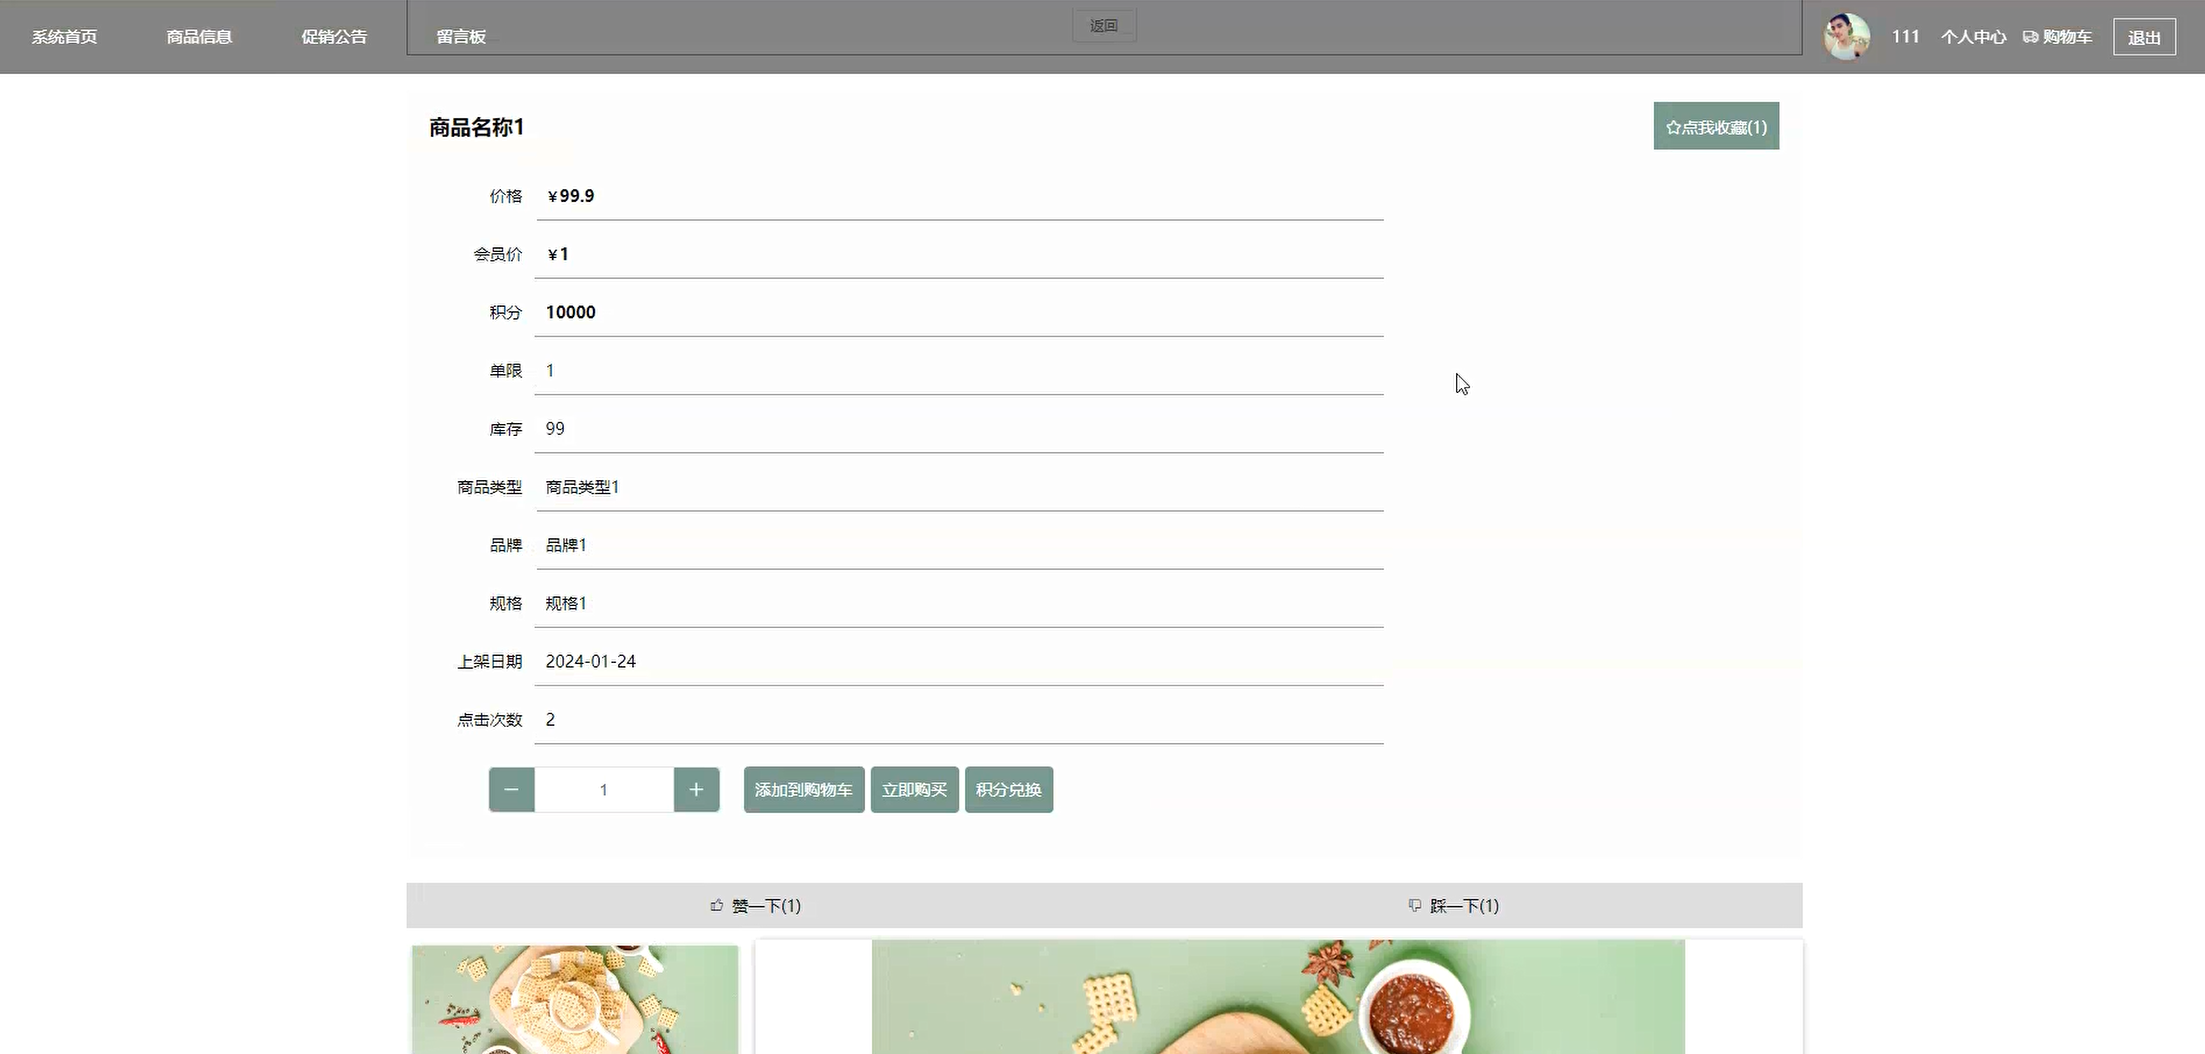Focus the quantity input field
Image resolution: width=2205 pixels, height=1054 pixels.
point(604,790)
